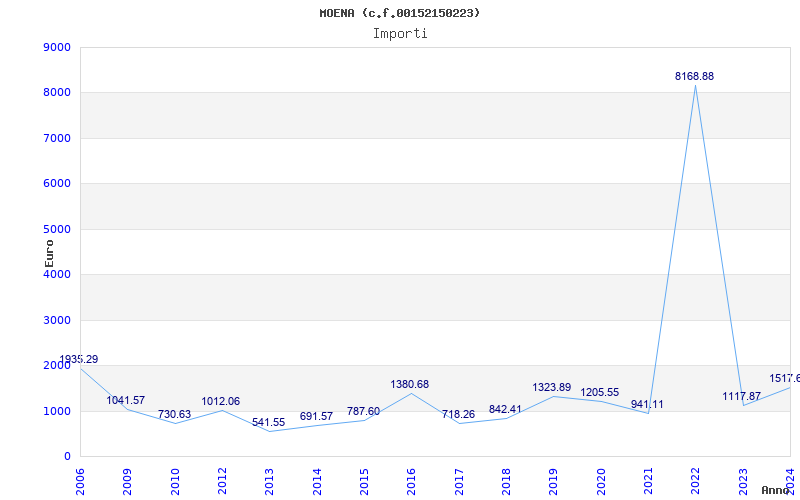The image size is (800, 500).
Task: Click the data label 1323.89
Action: (x=552, y=388)
